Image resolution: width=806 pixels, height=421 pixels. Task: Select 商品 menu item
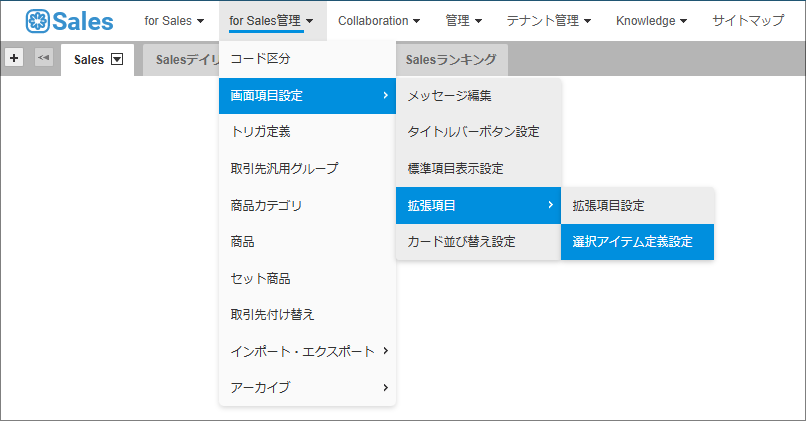(x=307, y=242)
